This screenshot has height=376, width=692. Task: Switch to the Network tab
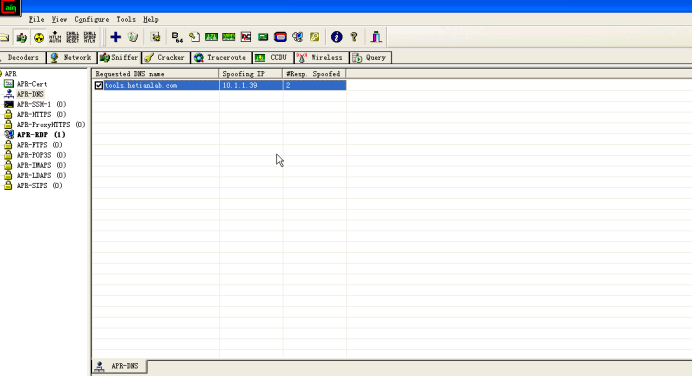[71, 57]
